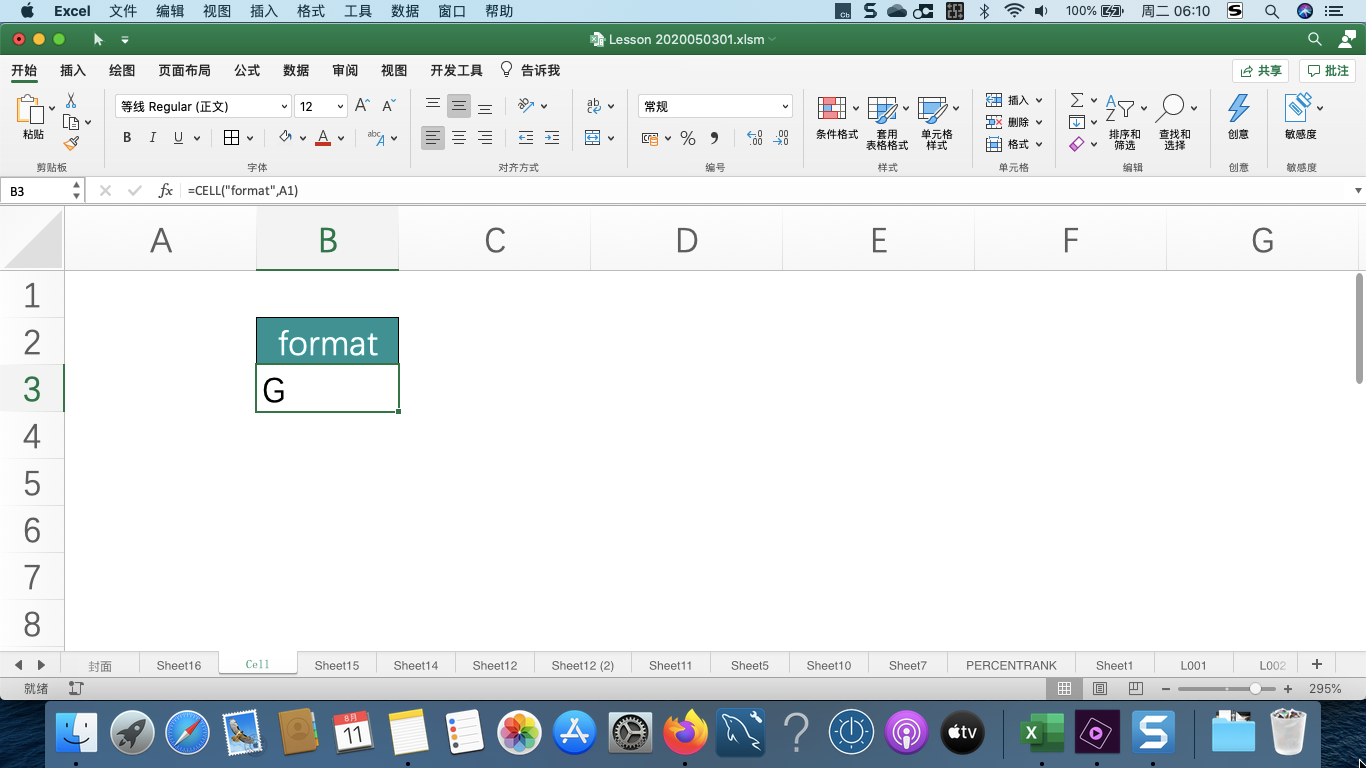The height and width of the screenshot is (768, 1366).
Task: Click the Borders grid icon
Action: (x=231, y=138)
